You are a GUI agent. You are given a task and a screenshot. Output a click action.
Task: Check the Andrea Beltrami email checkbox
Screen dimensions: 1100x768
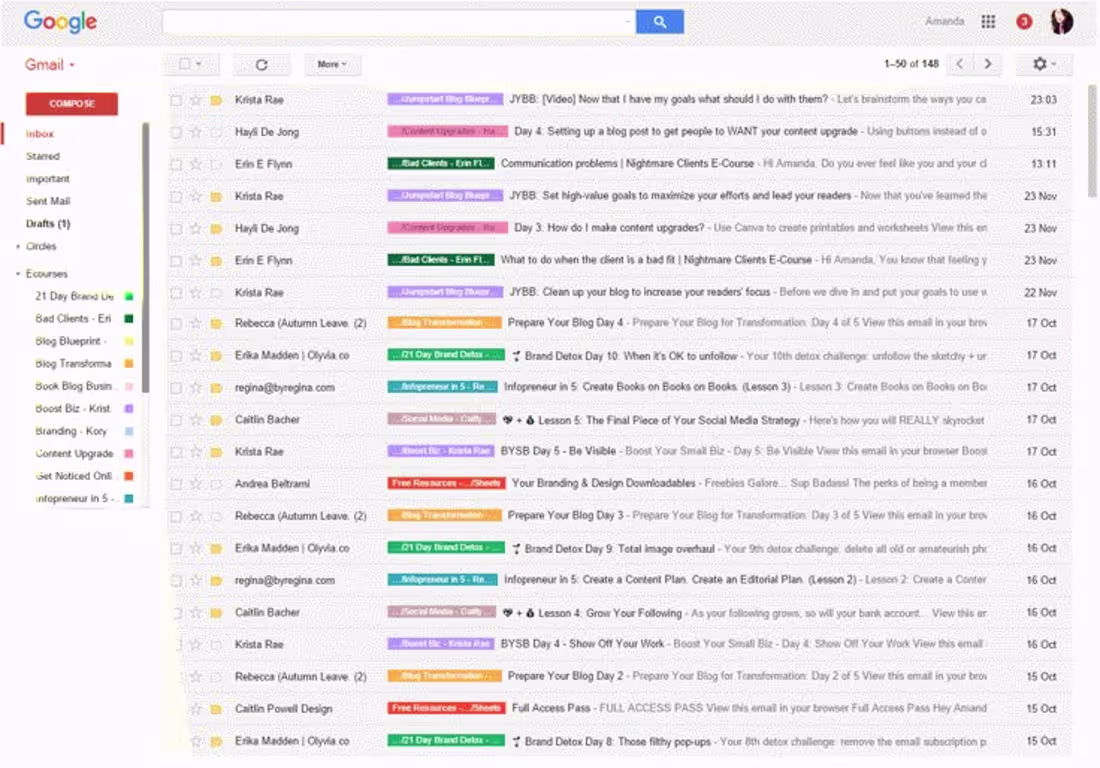pyautogui.click(x=176, y=484)
